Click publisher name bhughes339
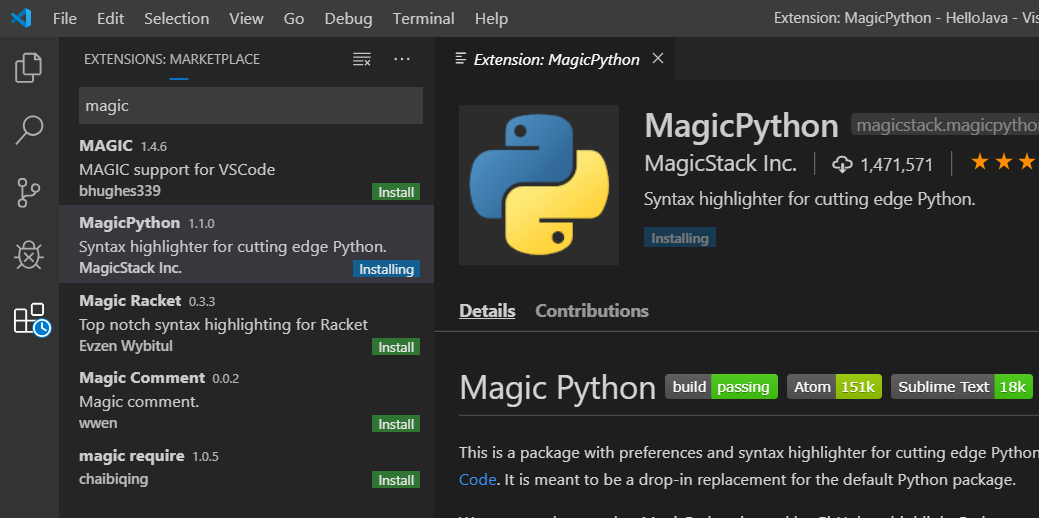1039x518 pixels. click(x=120, y=191)
